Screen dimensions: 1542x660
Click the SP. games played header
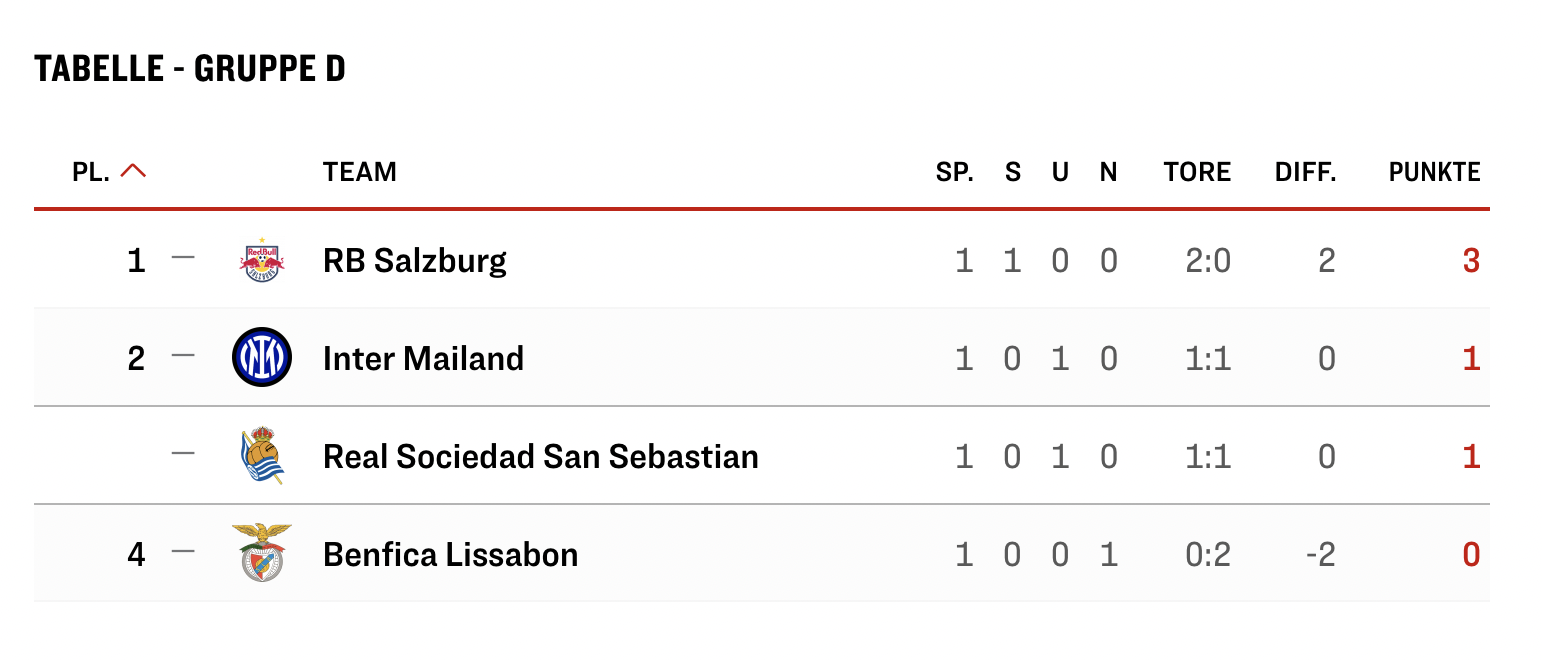pos(955,172)
